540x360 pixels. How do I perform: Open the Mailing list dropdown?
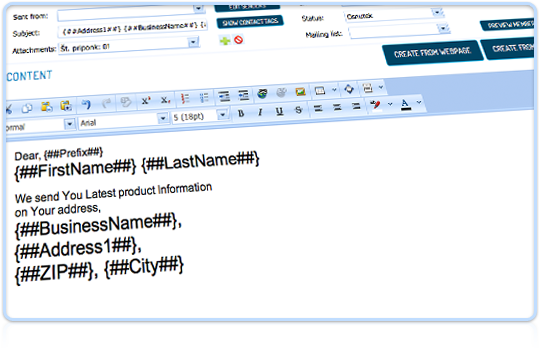coord(444,28)
